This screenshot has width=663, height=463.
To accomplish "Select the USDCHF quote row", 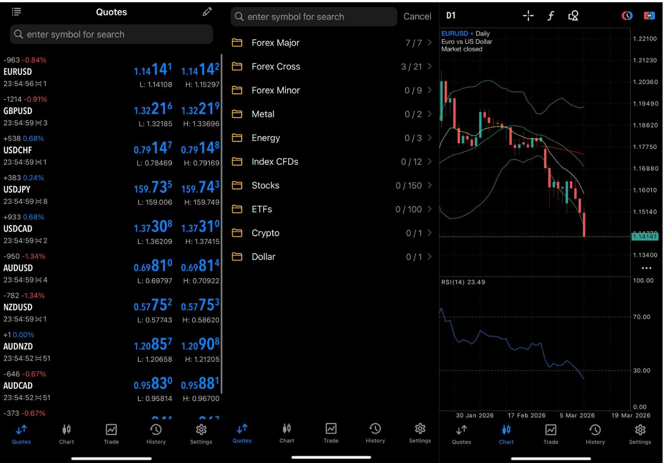I will [111, 151].
